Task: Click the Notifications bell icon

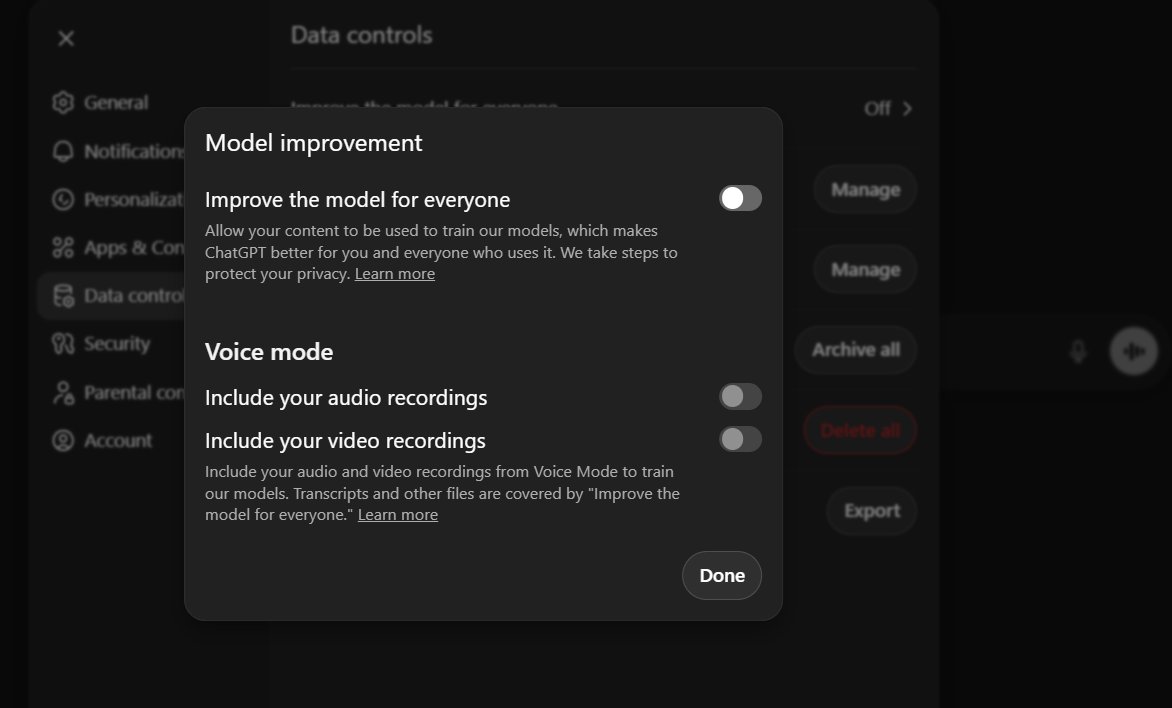Action: (64, 151)
